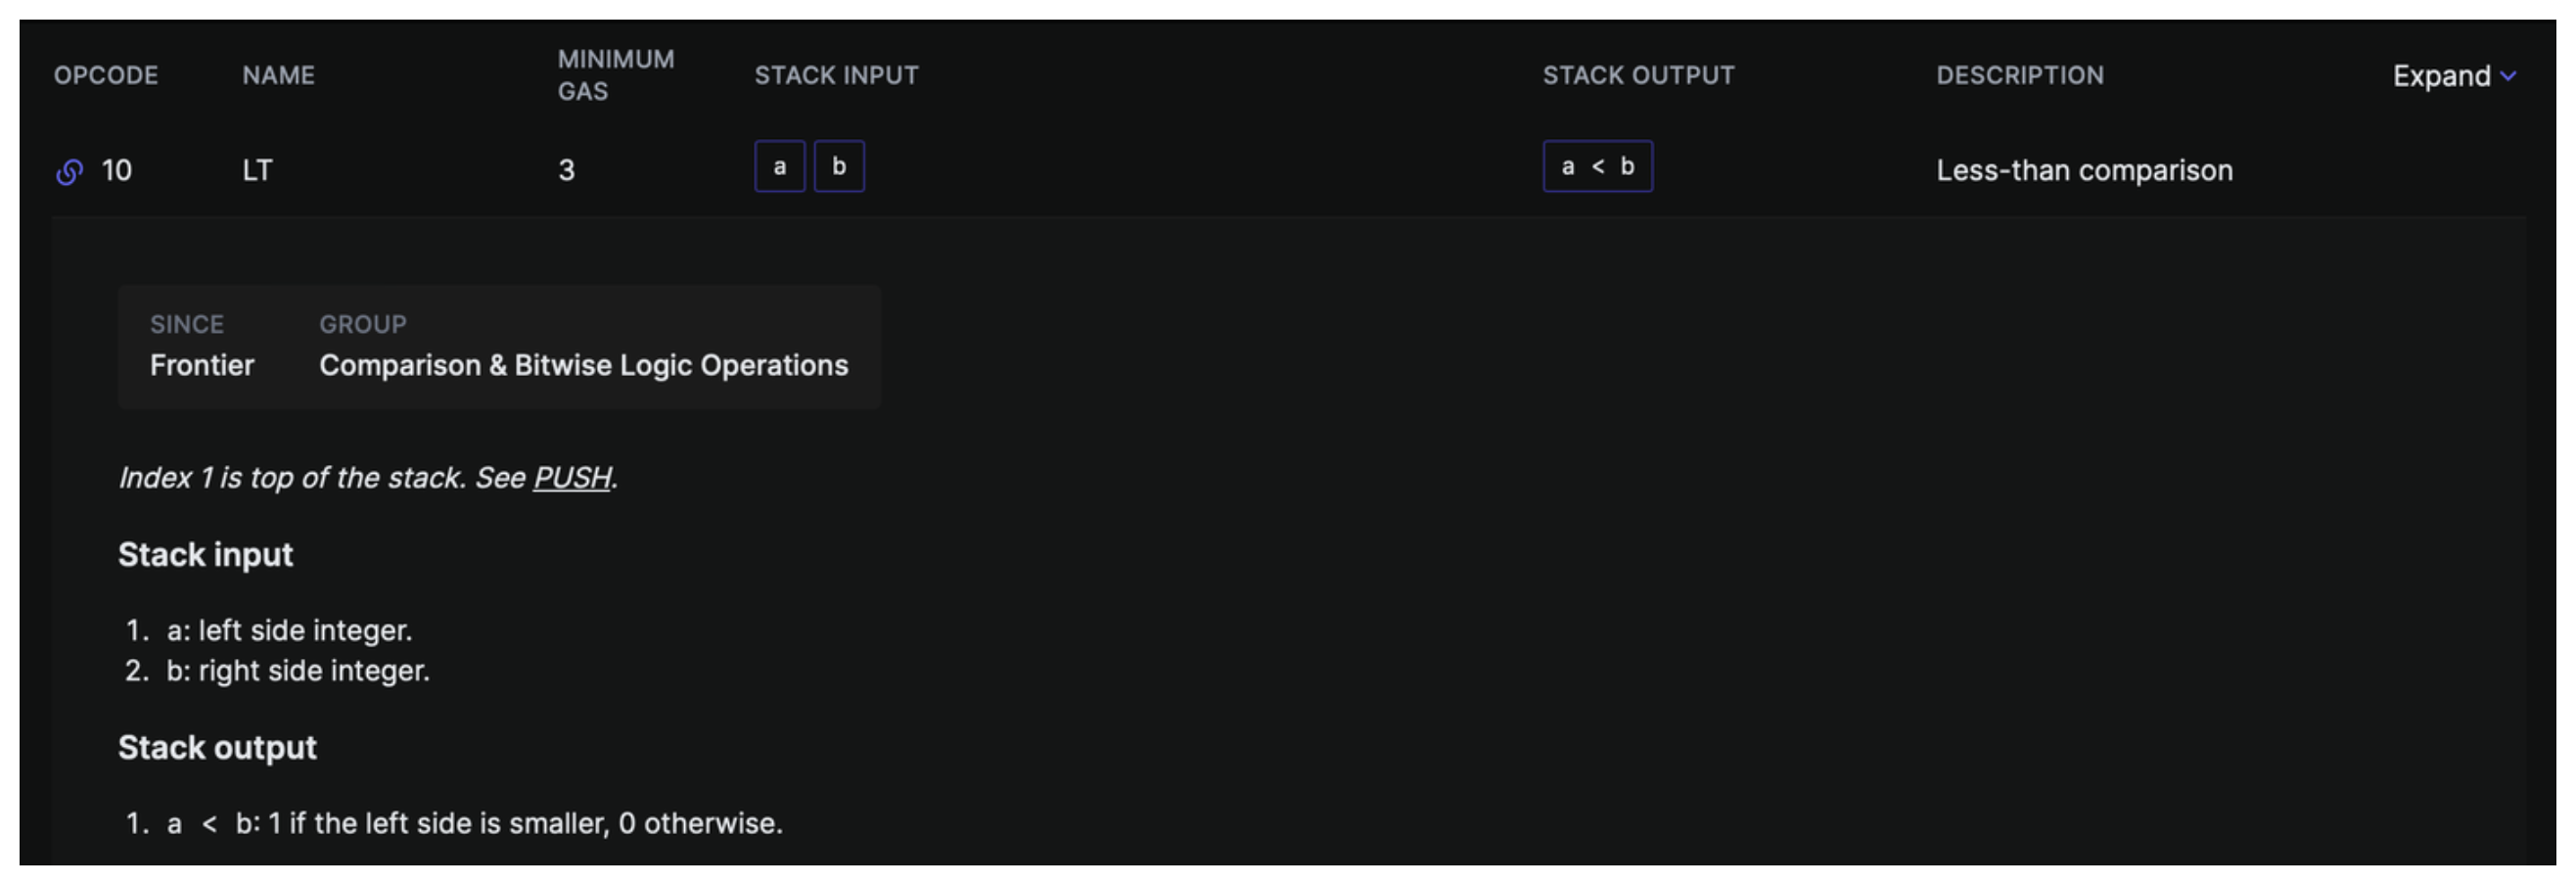The width and height of the screenshot is (2576, 885).
Task: Click the minimum gas value 3
Action: 566,171
